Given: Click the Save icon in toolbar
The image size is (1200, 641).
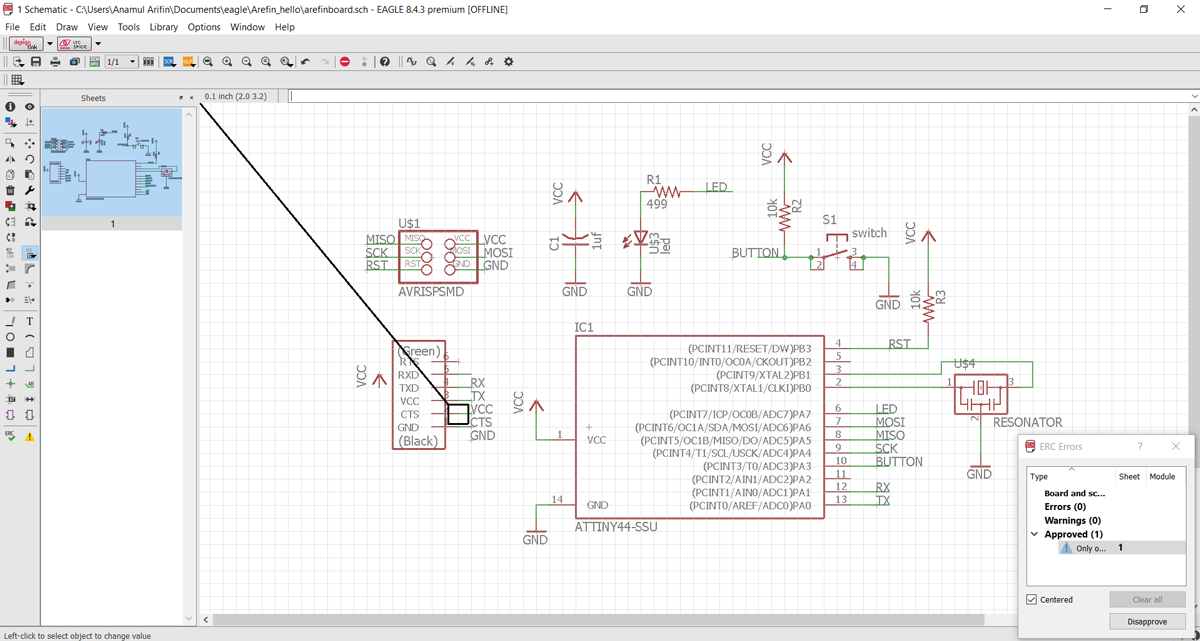Looking at the screenshot, I should tap(36, 62).
